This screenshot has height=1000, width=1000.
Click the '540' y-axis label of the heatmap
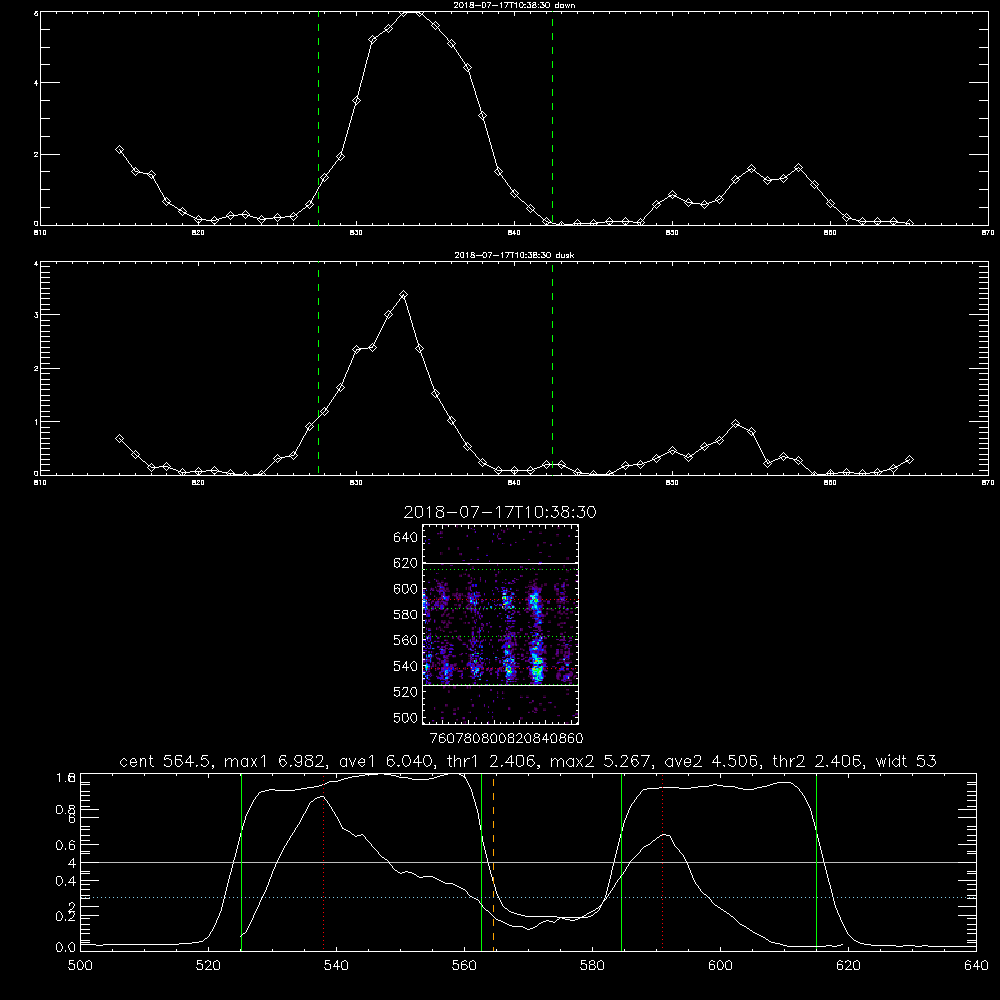pyautogui.click(x=406, y=666)
